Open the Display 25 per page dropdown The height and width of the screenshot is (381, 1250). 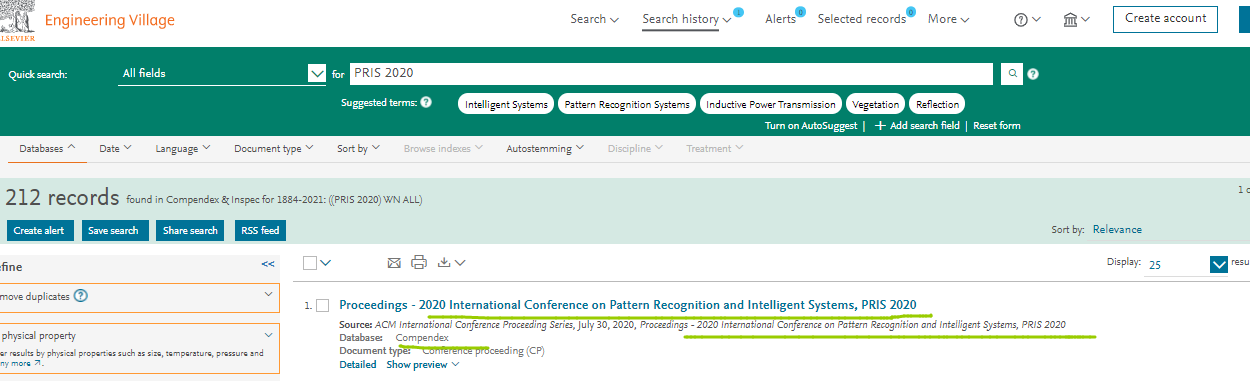pos(1187,264)
